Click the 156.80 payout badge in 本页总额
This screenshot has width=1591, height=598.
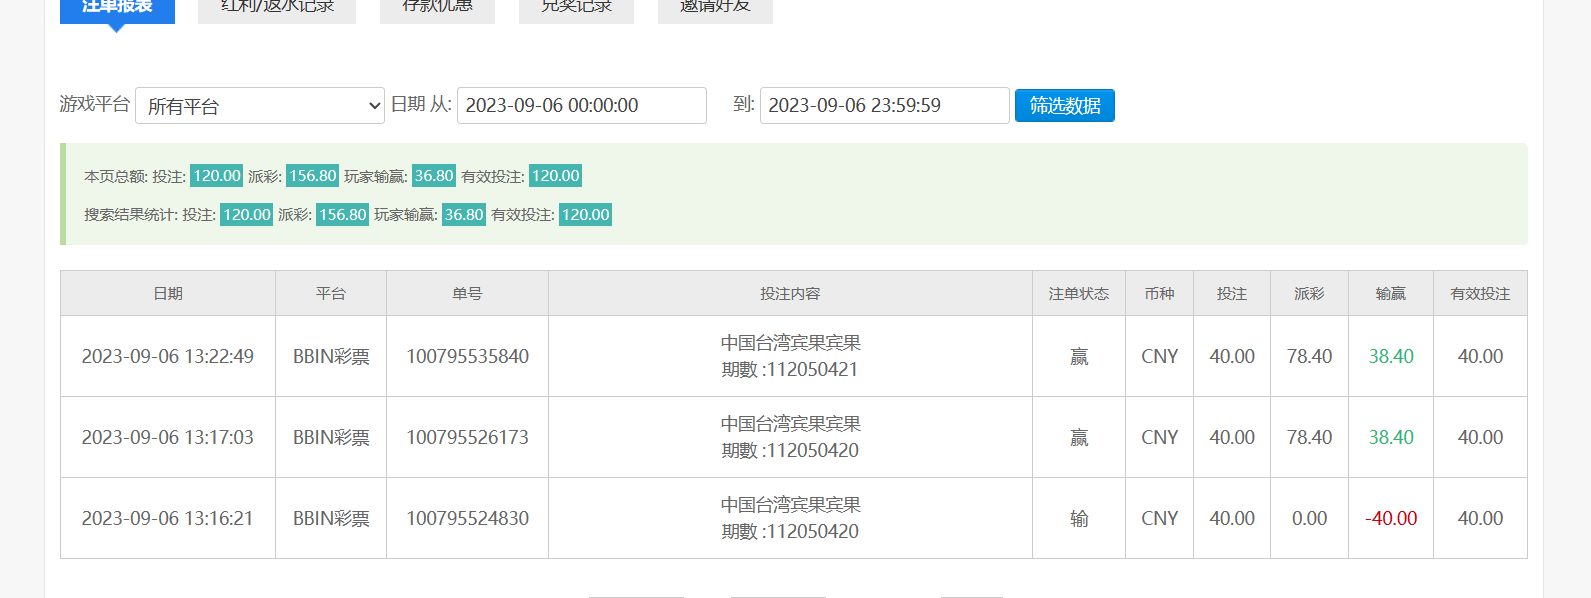click(312, 176)
